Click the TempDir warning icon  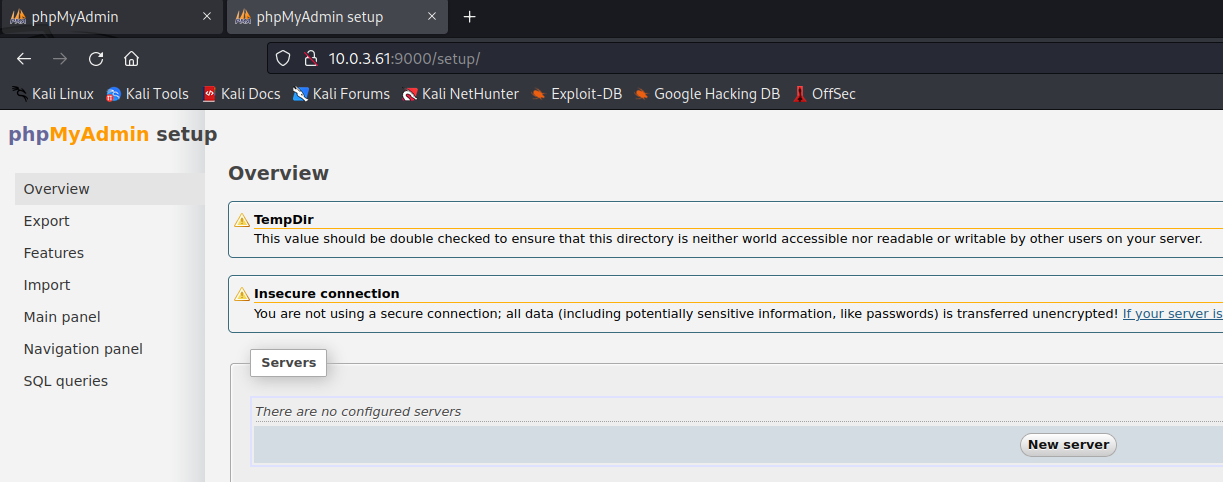[x=242, y=220]
